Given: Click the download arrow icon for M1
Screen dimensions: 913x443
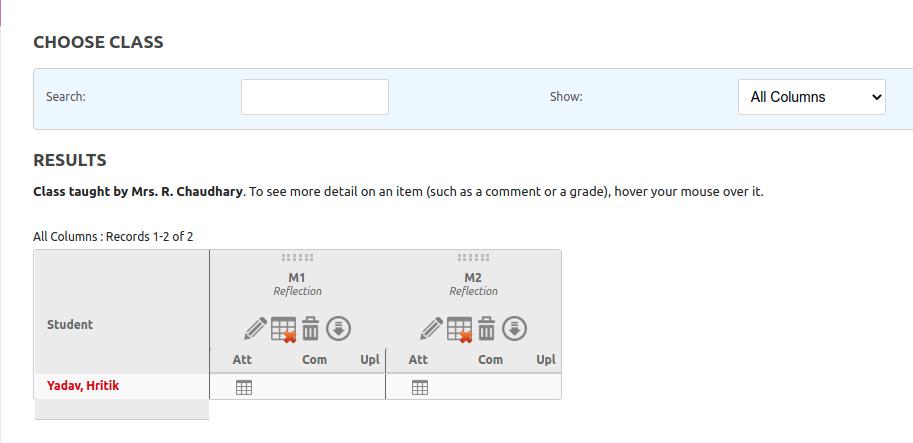Looking at the screenshot, I should click(338, 328).
